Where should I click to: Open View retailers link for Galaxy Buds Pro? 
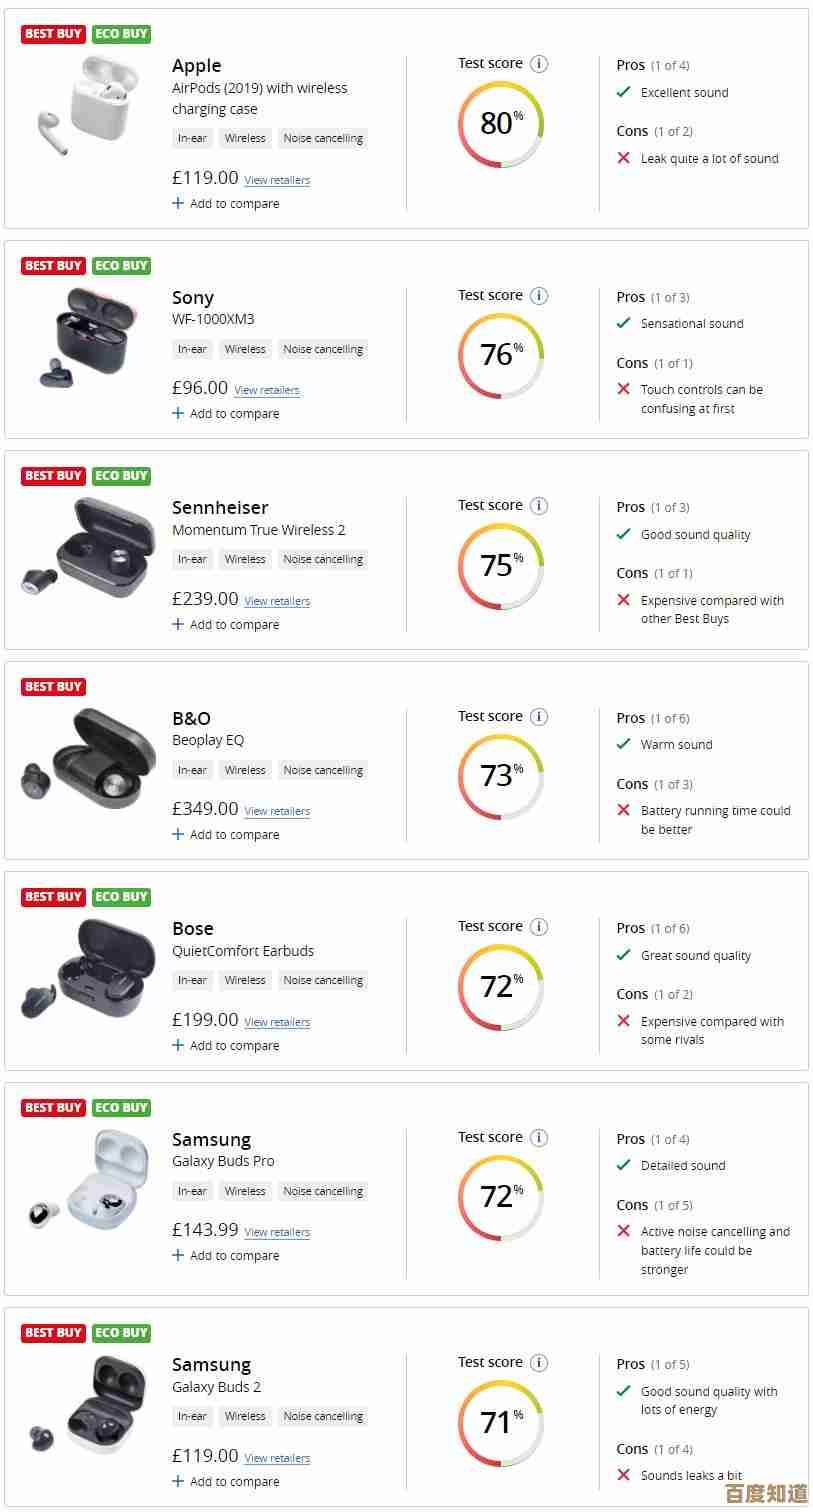[277, 1232]
